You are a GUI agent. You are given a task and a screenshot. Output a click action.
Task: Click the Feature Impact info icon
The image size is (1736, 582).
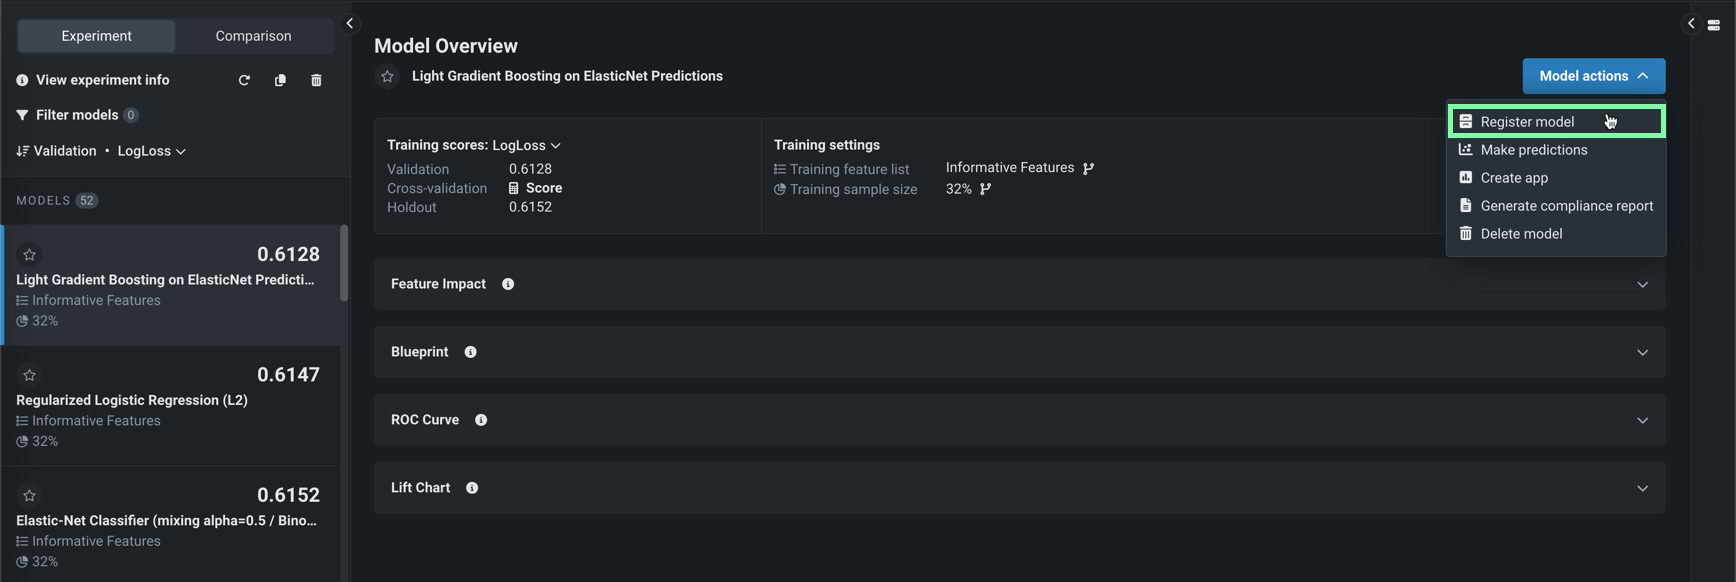[x=508, y=284]
